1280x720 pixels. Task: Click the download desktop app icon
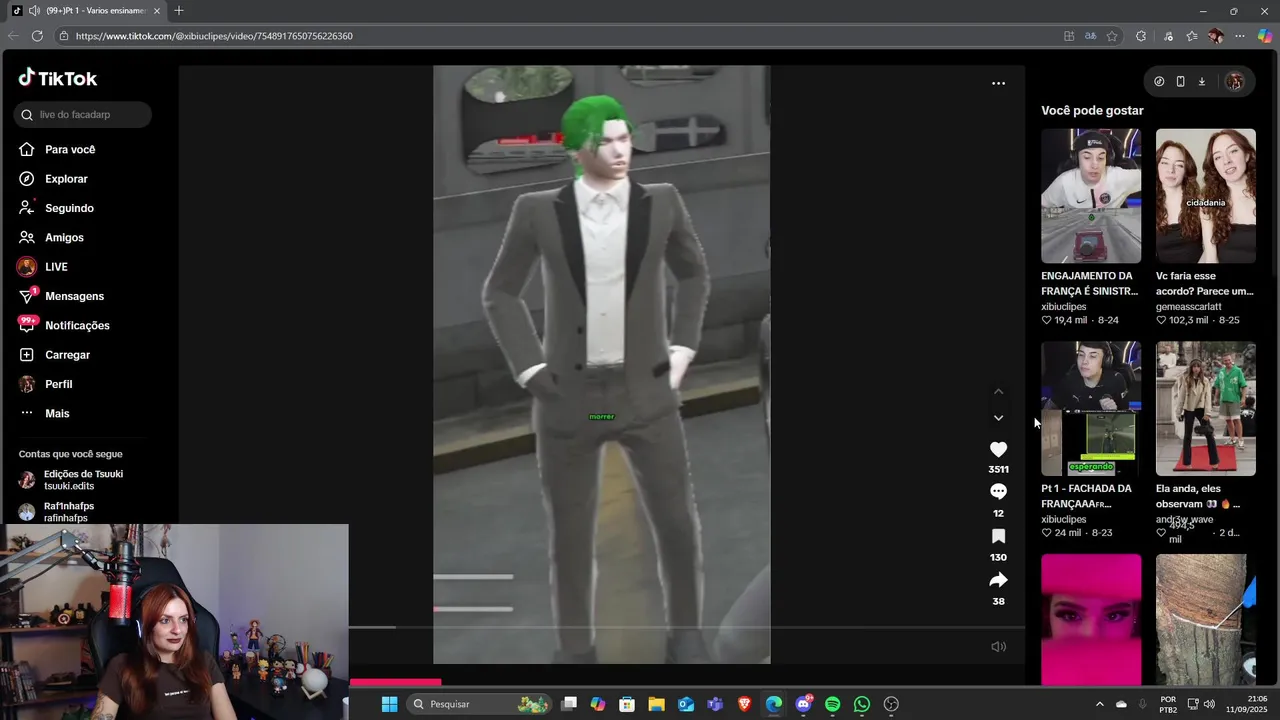[x=1202, y=82]
